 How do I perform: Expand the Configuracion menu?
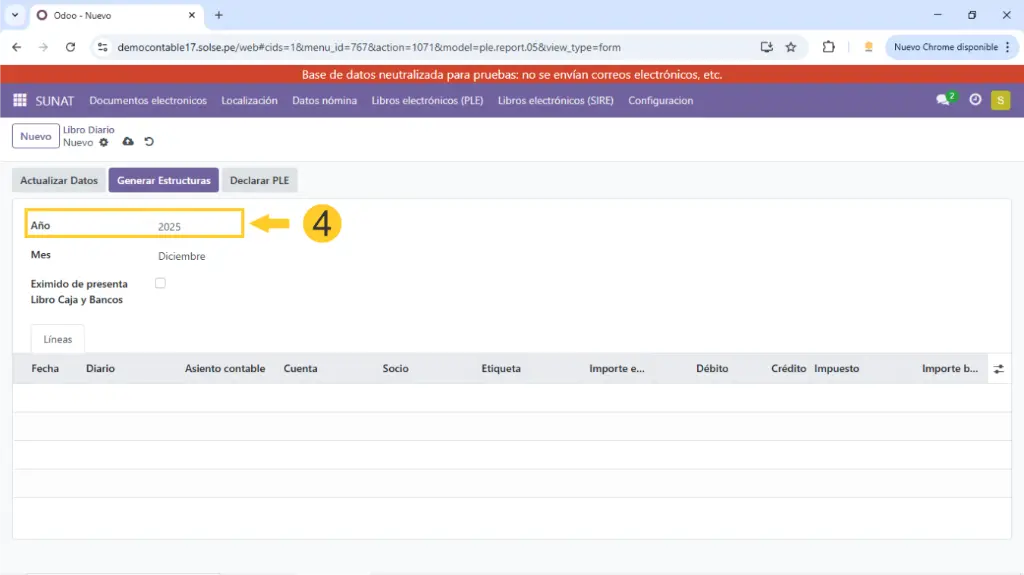[x=660, y=100]
